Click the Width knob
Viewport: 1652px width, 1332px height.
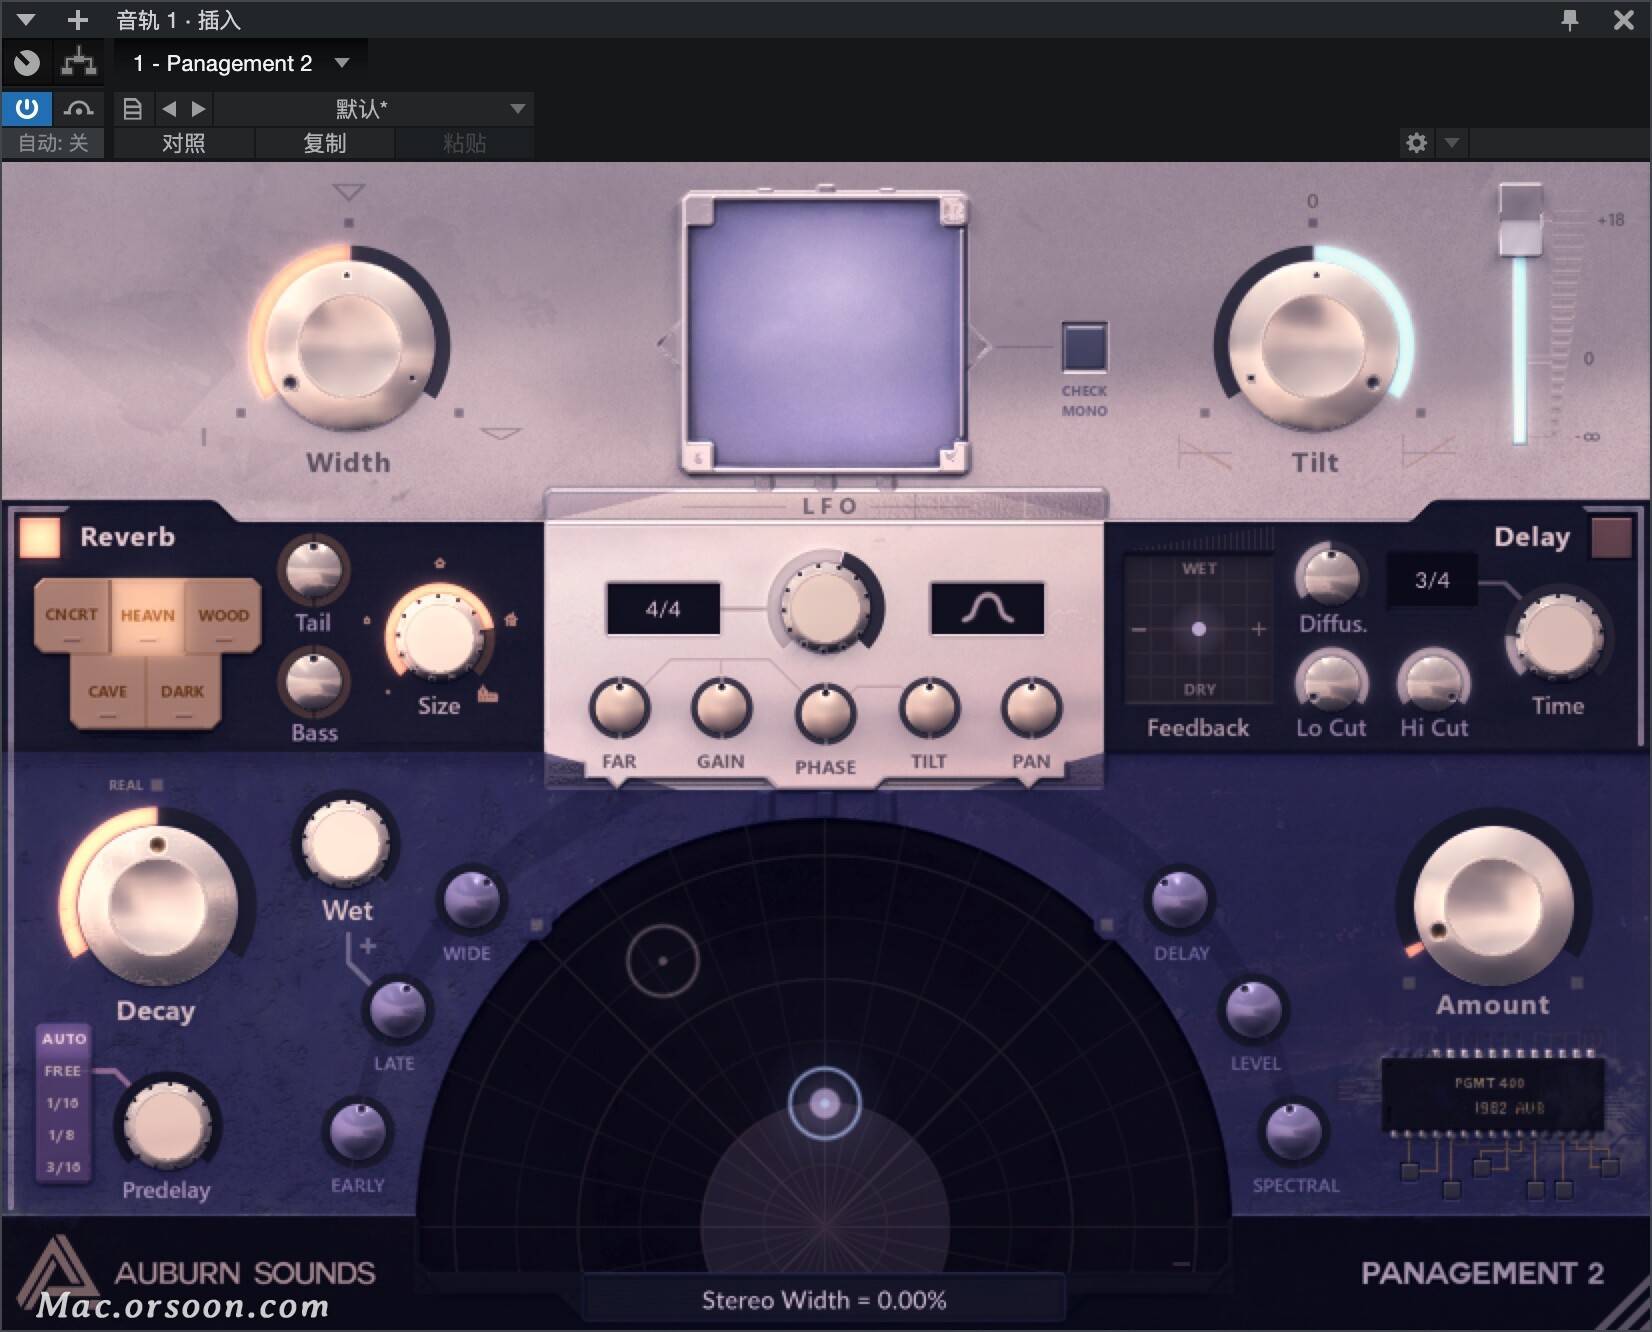pos(348,343)
